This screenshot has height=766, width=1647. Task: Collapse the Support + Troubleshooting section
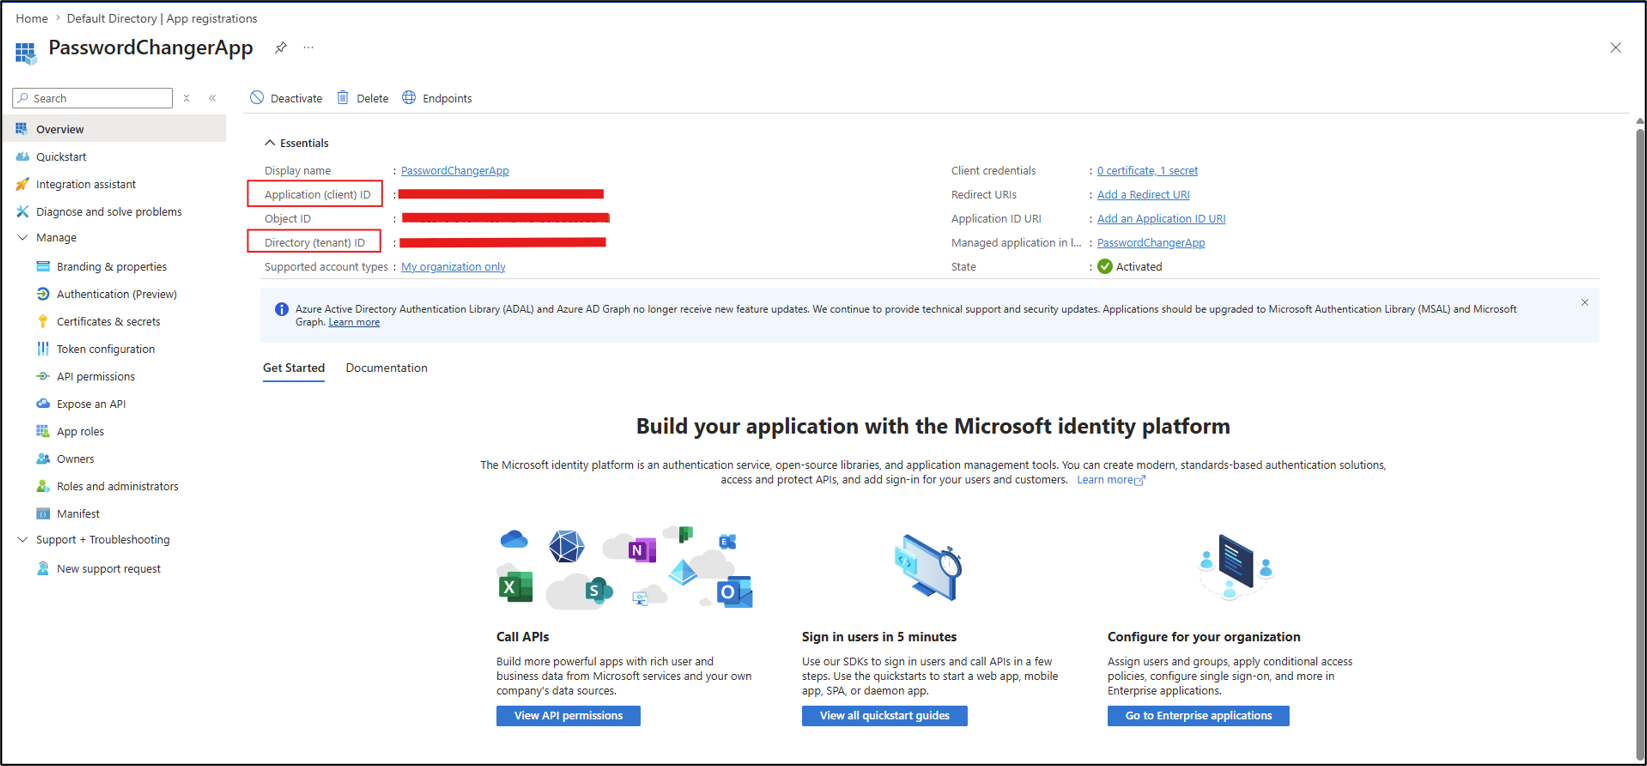click(x=23, y=540)
